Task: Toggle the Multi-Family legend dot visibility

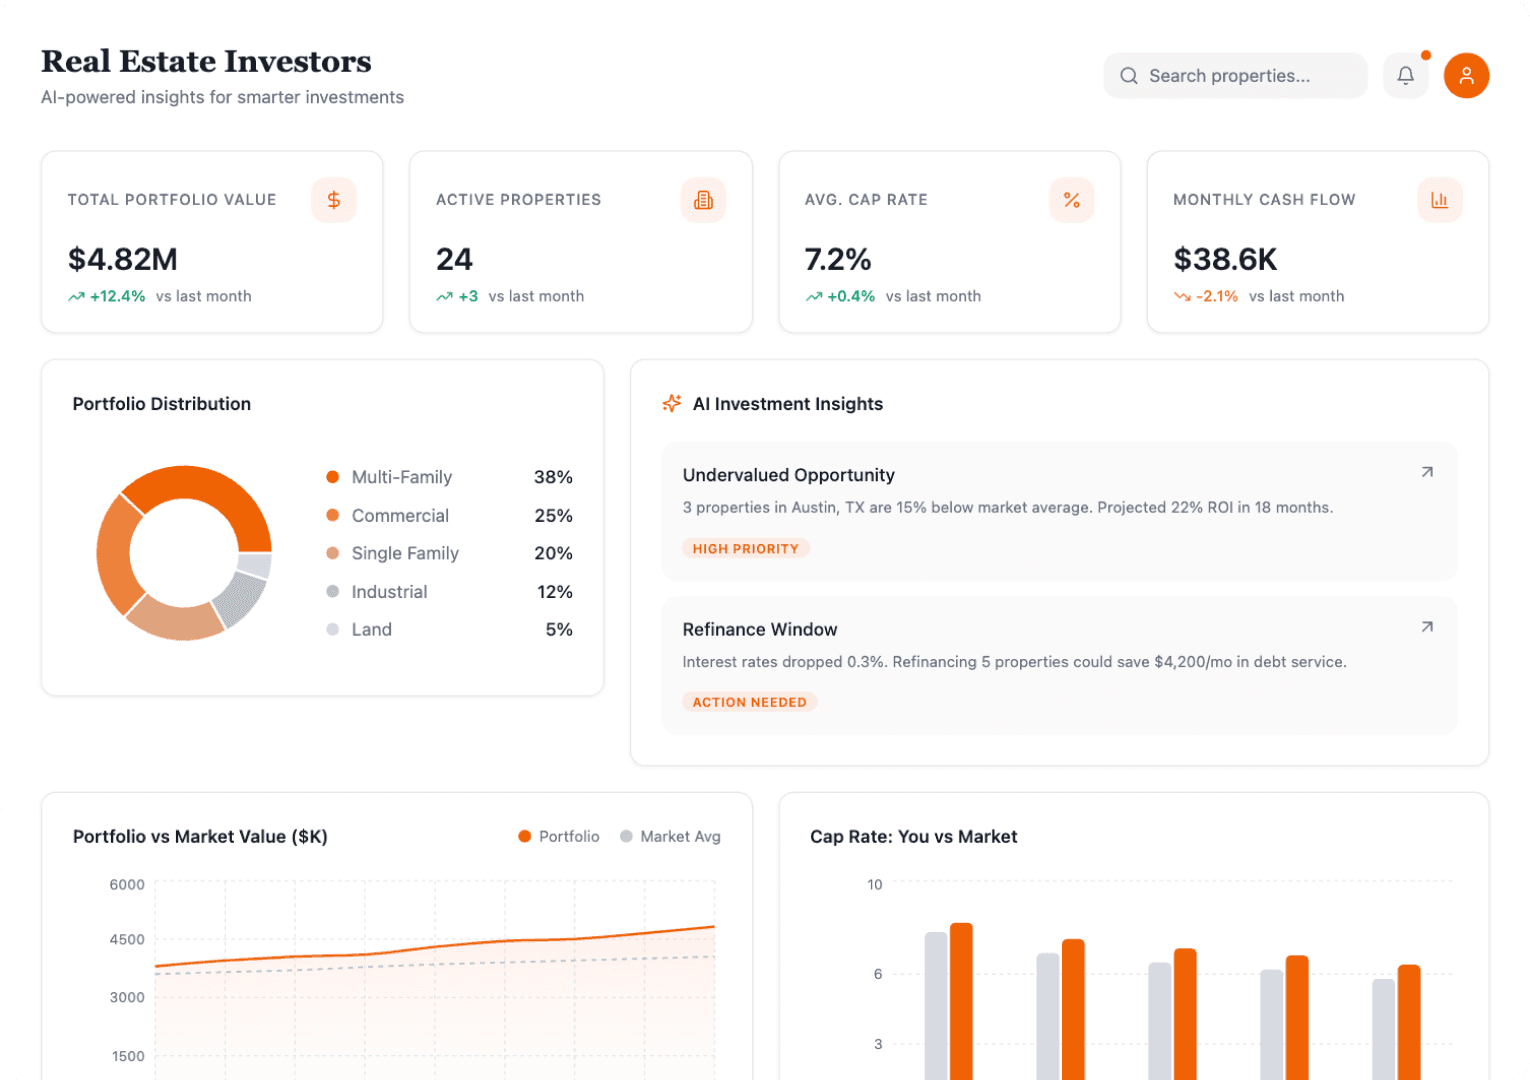Action: pyautogui.click(x=333, y=477)
